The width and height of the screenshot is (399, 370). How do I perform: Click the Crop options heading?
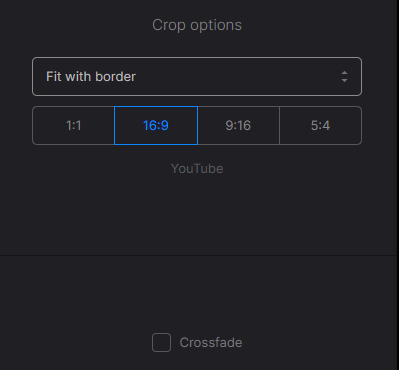pos(197,25)
